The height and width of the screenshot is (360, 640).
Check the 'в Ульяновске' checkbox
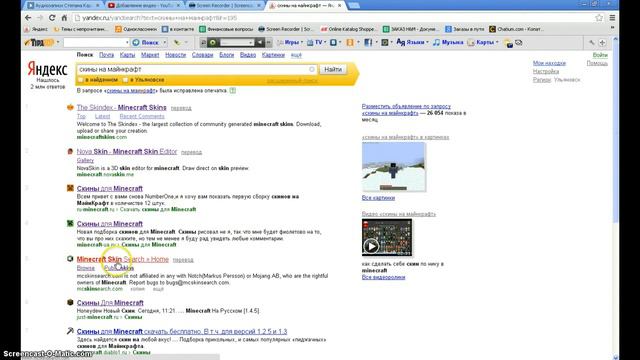click(x=126, y=80)
